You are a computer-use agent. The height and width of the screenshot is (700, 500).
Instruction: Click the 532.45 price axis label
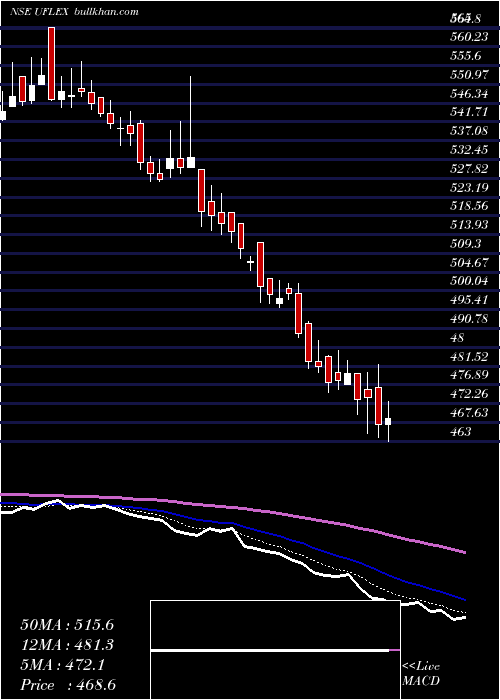coord(468,150)
